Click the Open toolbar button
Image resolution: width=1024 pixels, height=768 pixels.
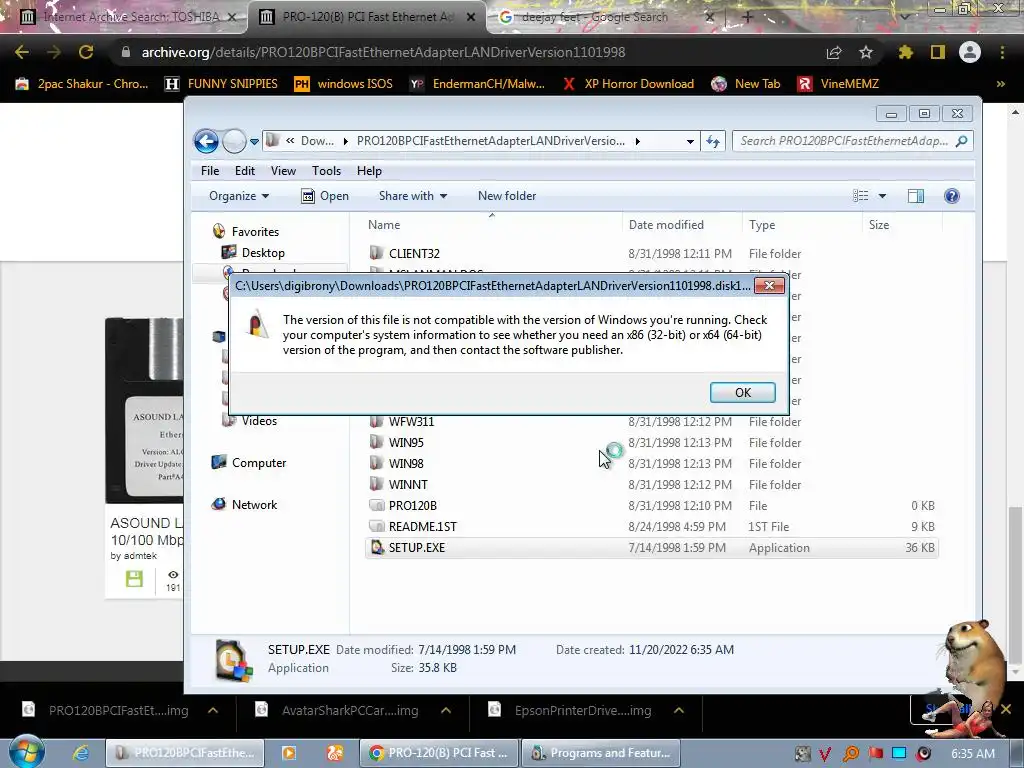pos(325,196)
